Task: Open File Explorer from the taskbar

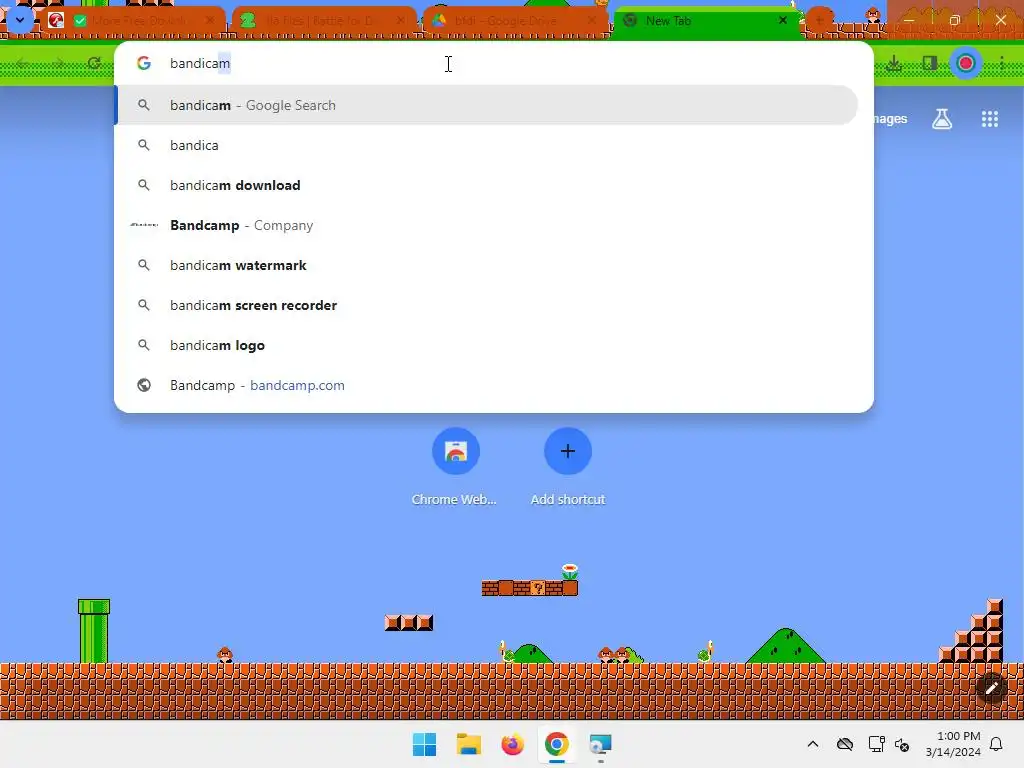Action: click(x=468, y=744)
